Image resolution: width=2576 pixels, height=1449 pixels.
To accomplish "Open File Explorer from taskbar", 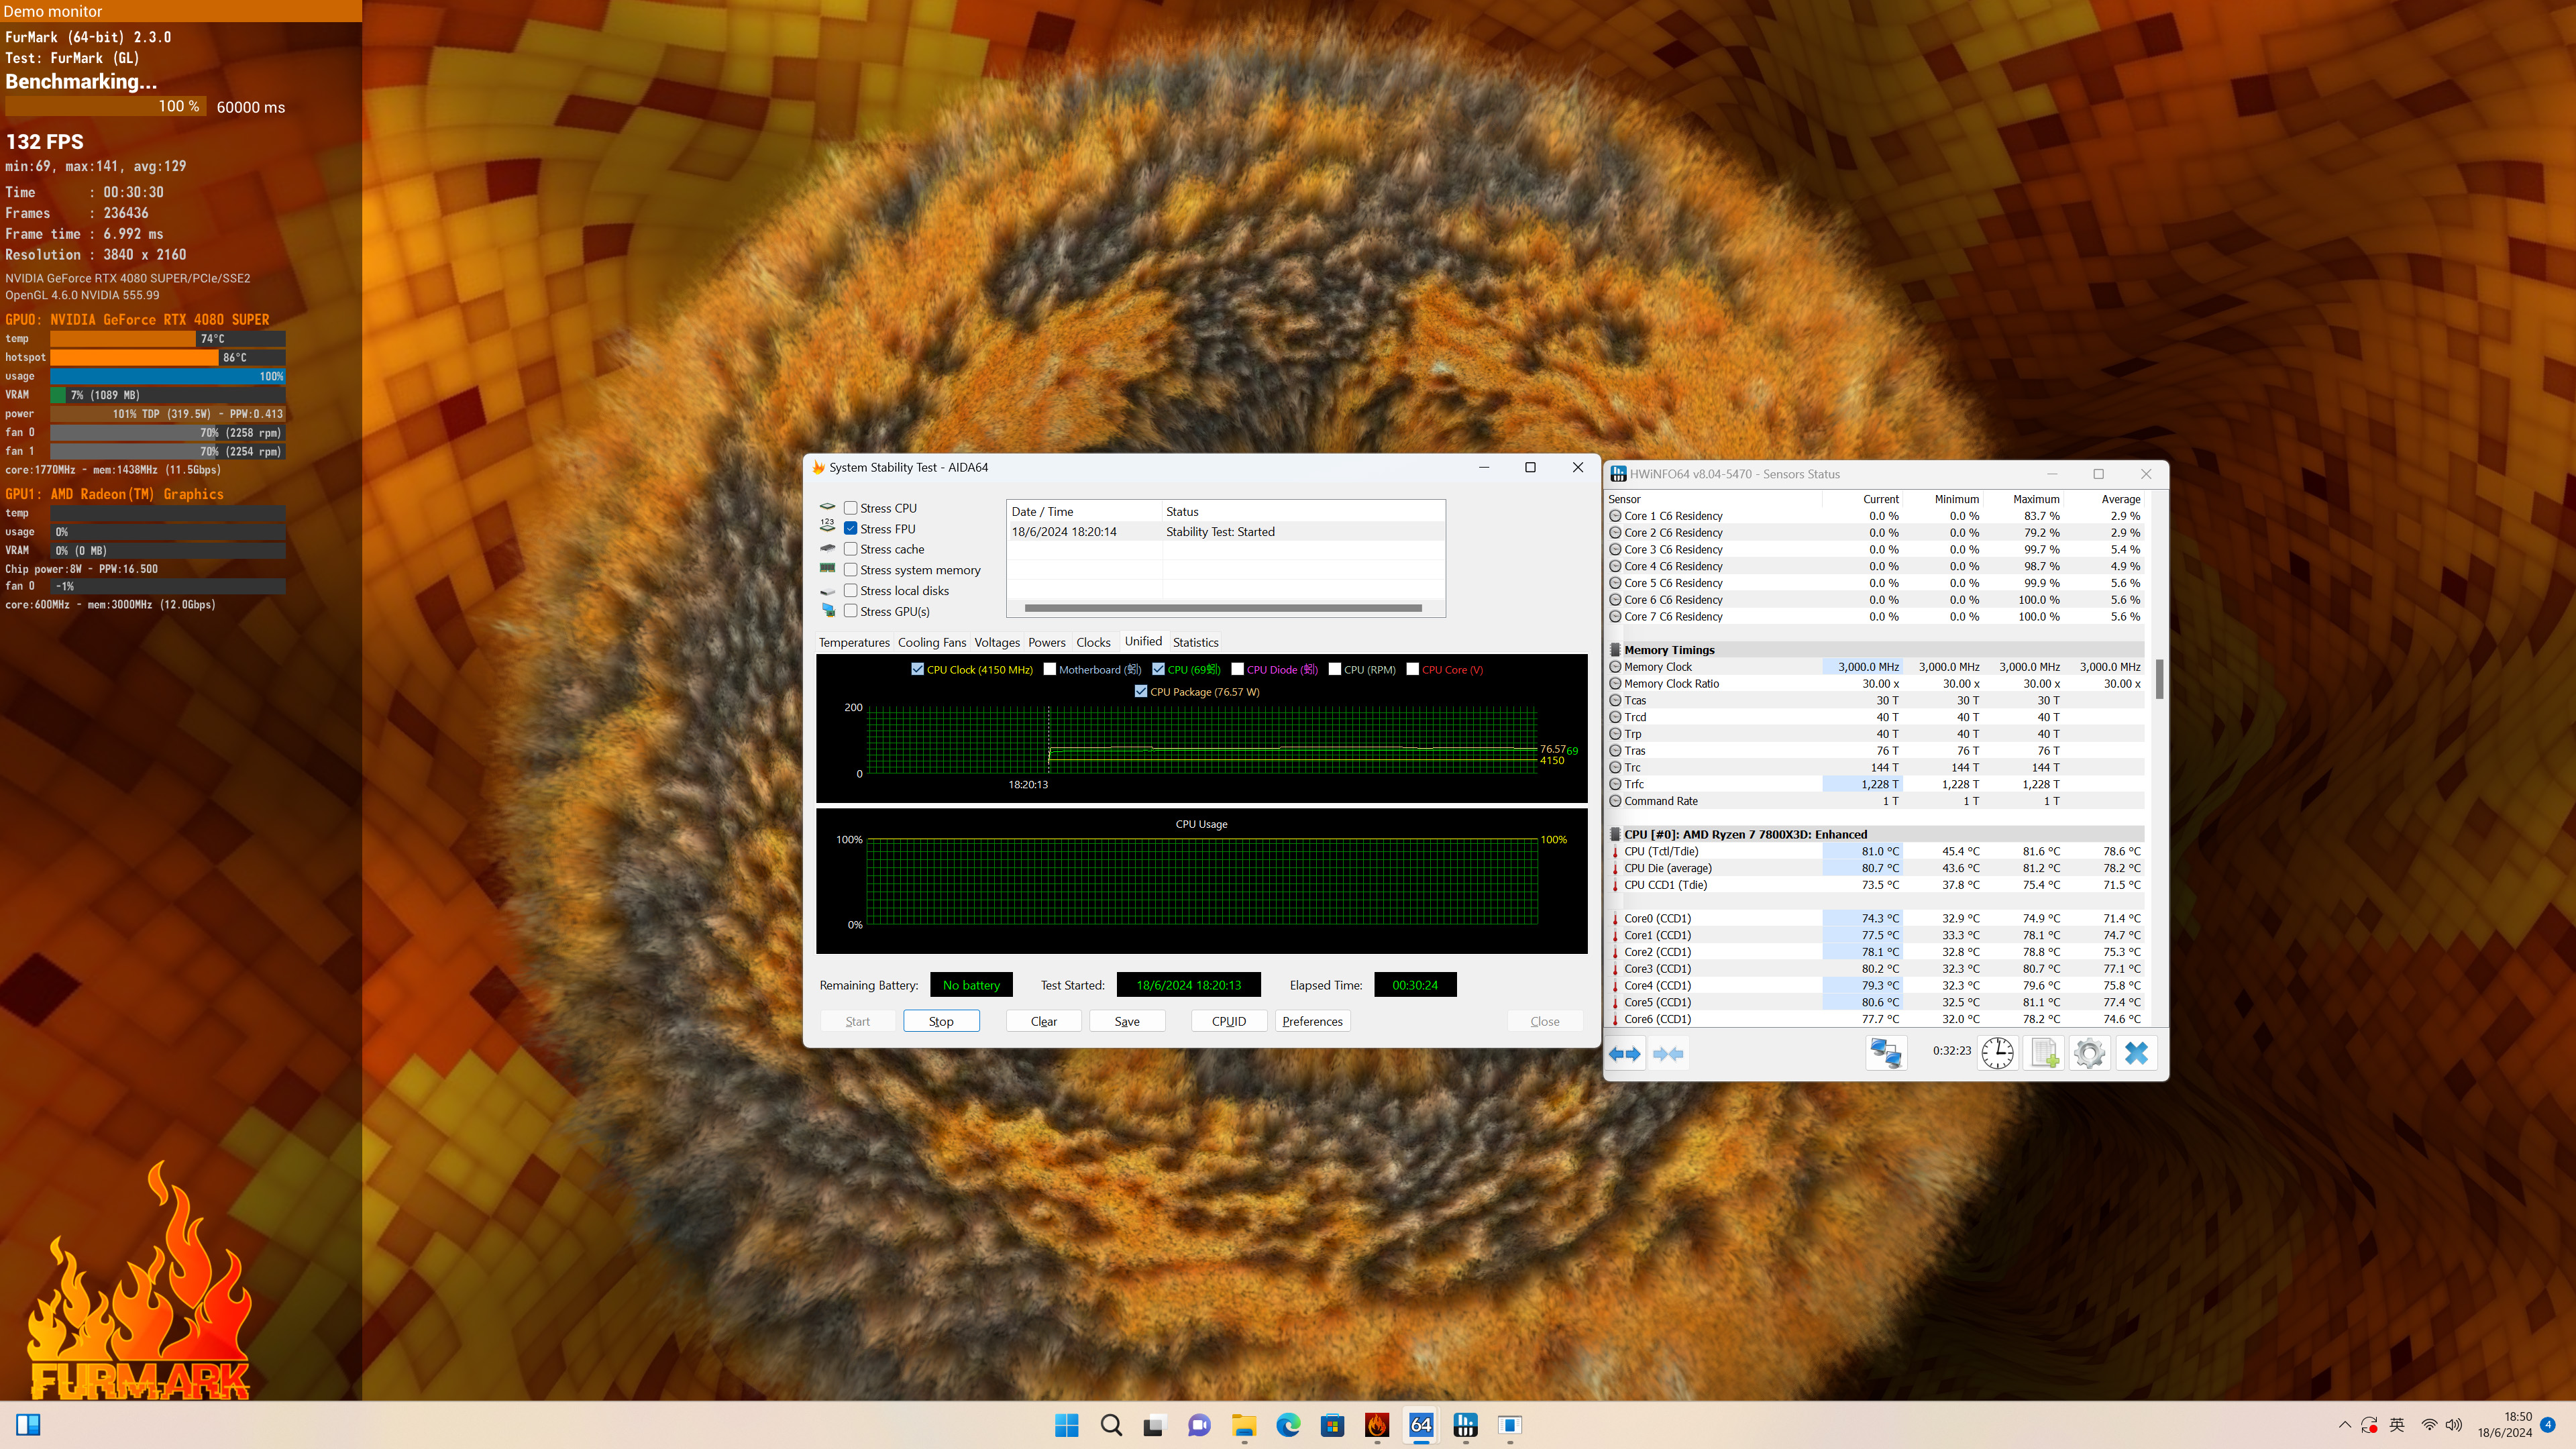I will pyautogui.click(x=1244, y=1425).
